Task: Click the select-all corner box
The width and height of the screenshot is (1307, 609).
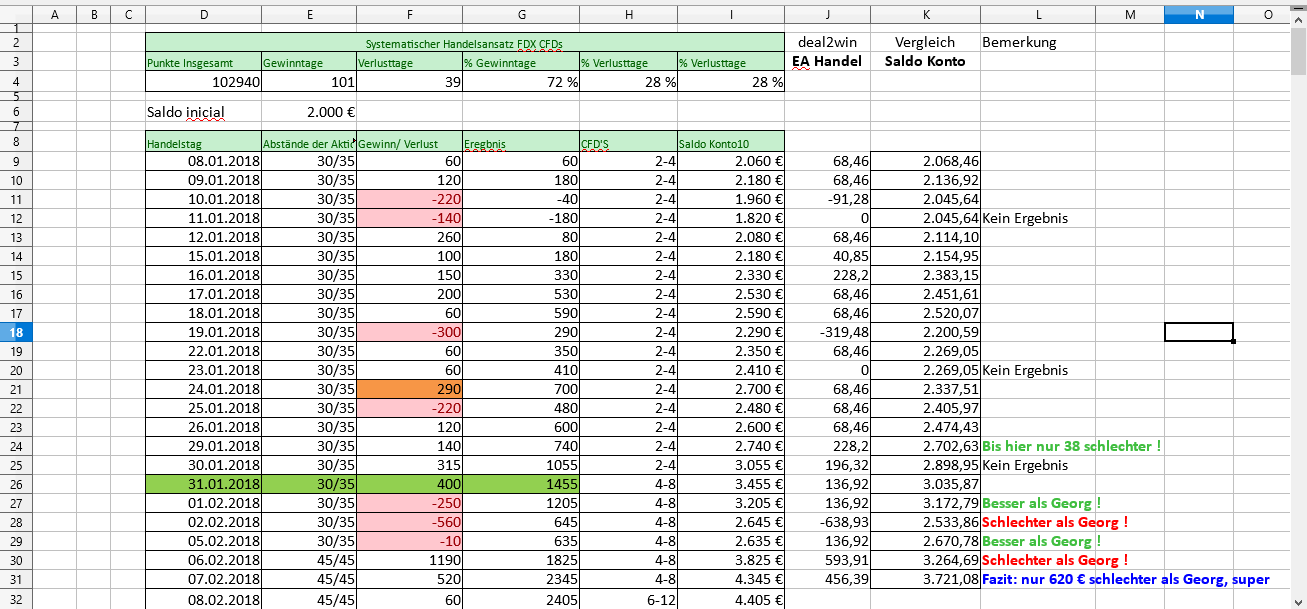Action: click(x=17, y=14)
